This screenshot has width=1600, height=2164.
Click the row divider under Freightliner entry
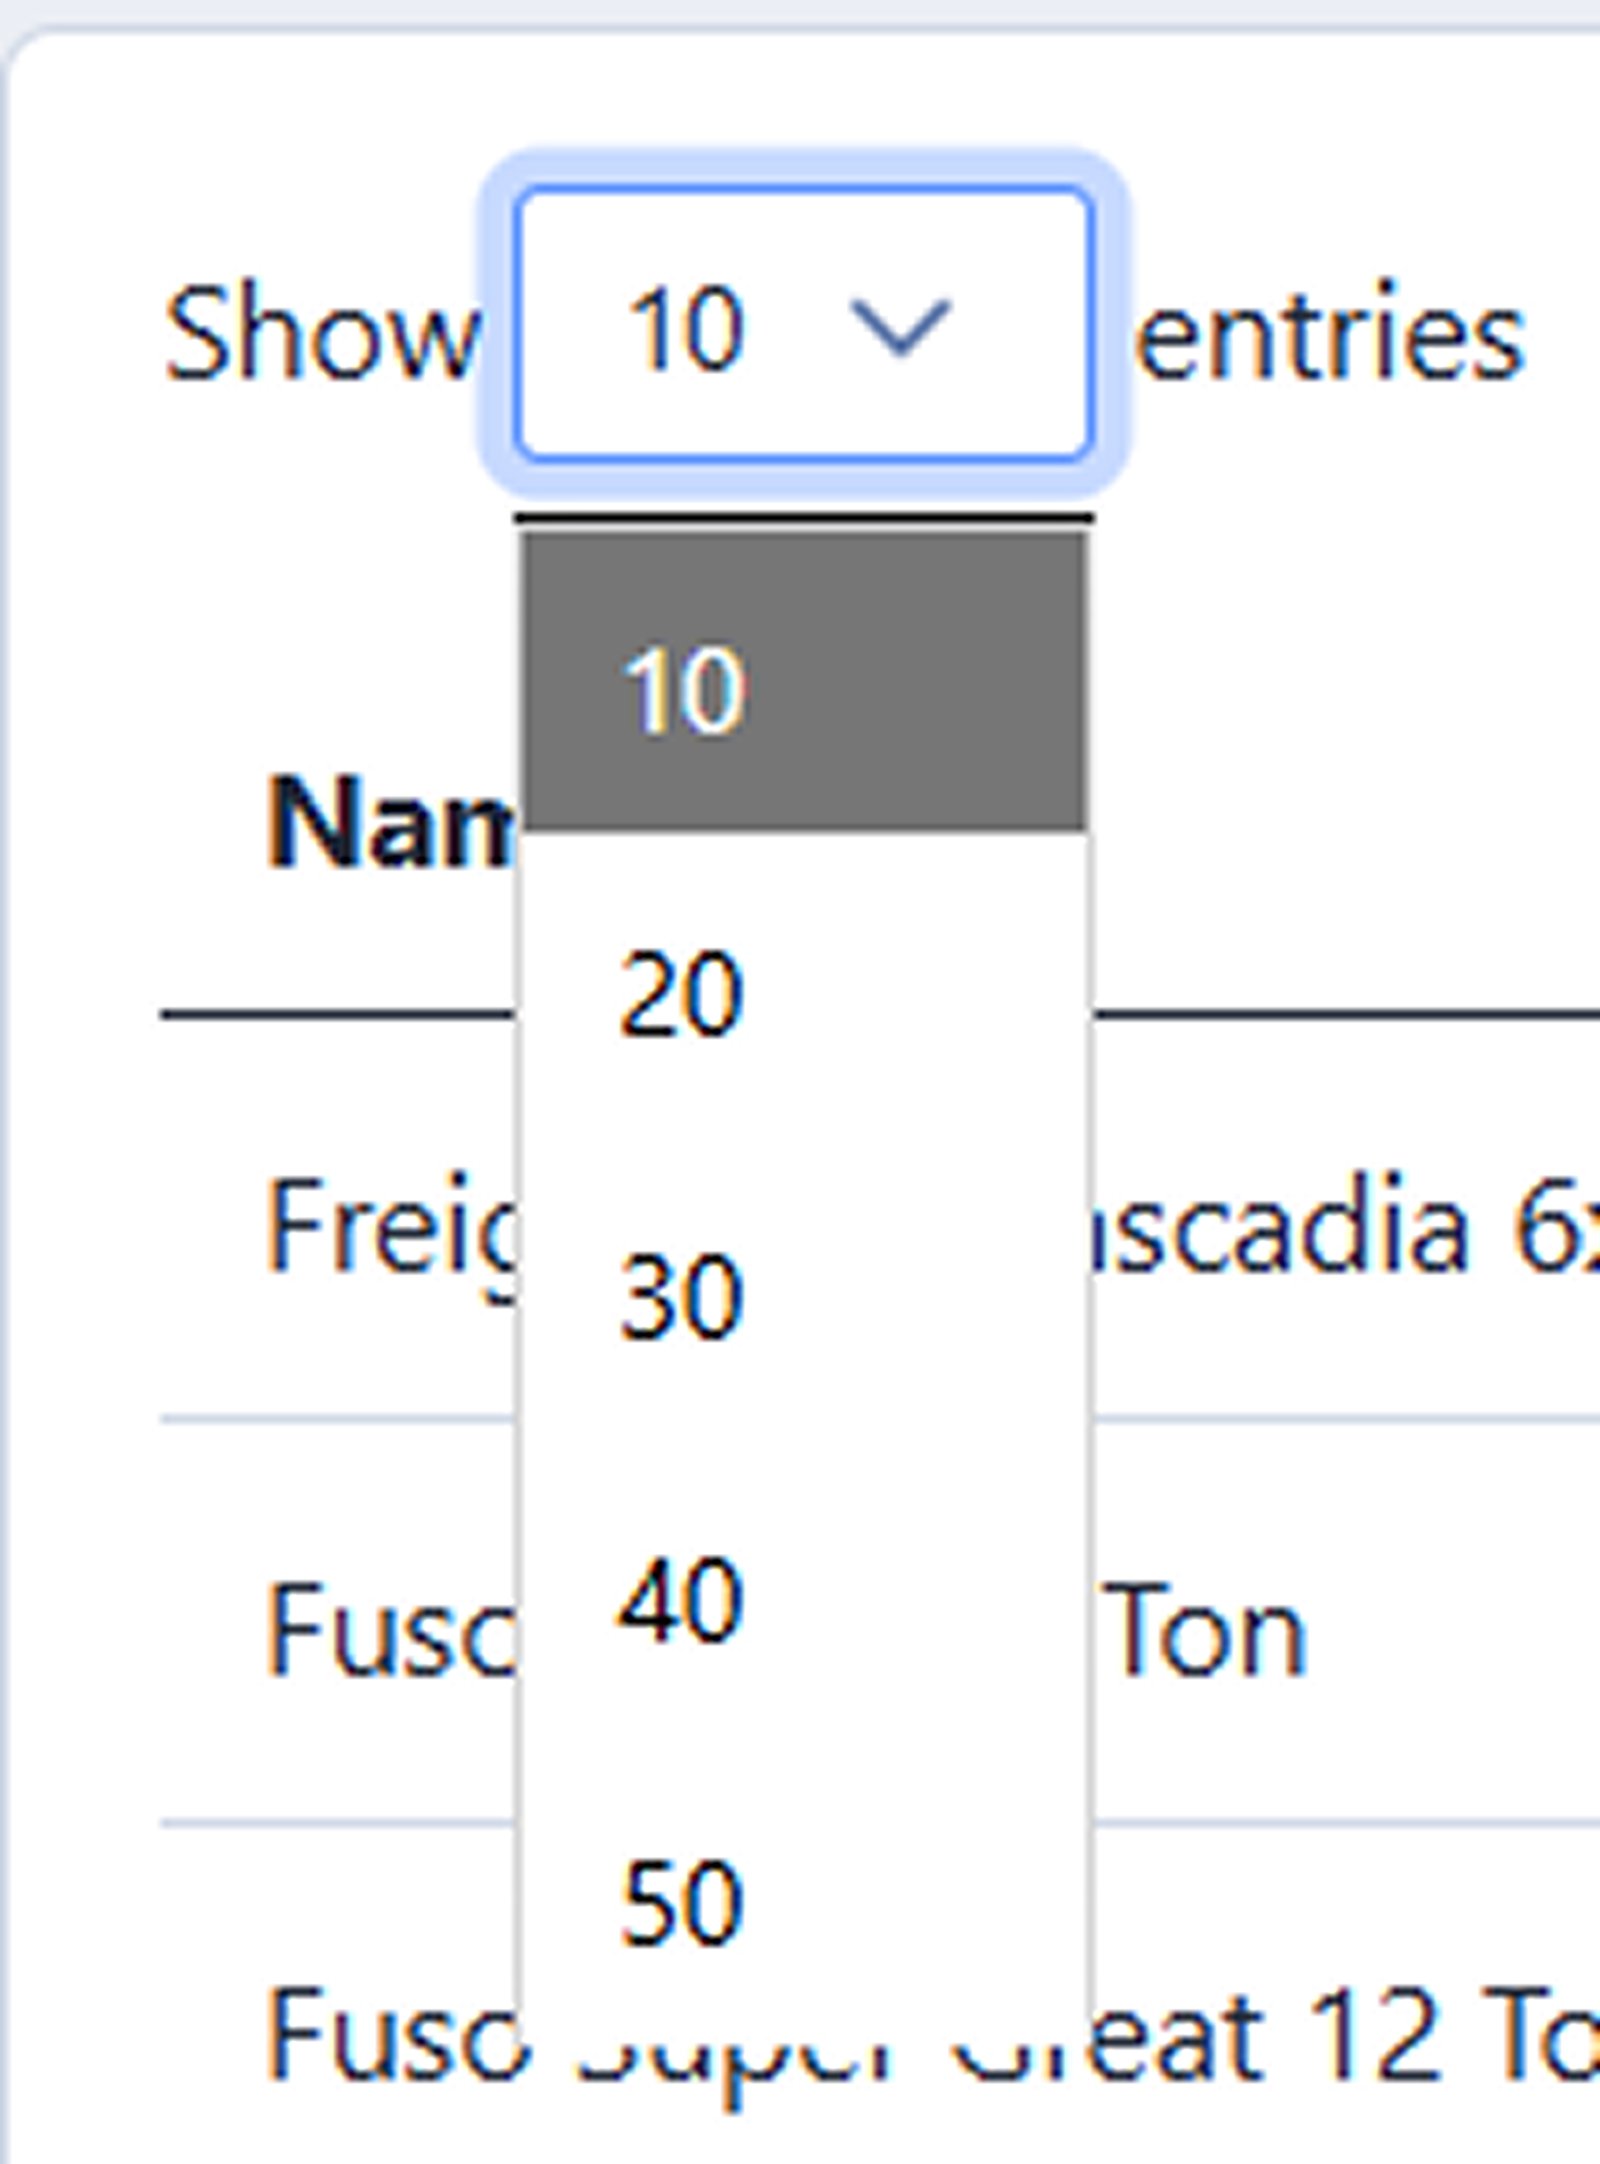pyautogui.click(x=300, y=1413)
